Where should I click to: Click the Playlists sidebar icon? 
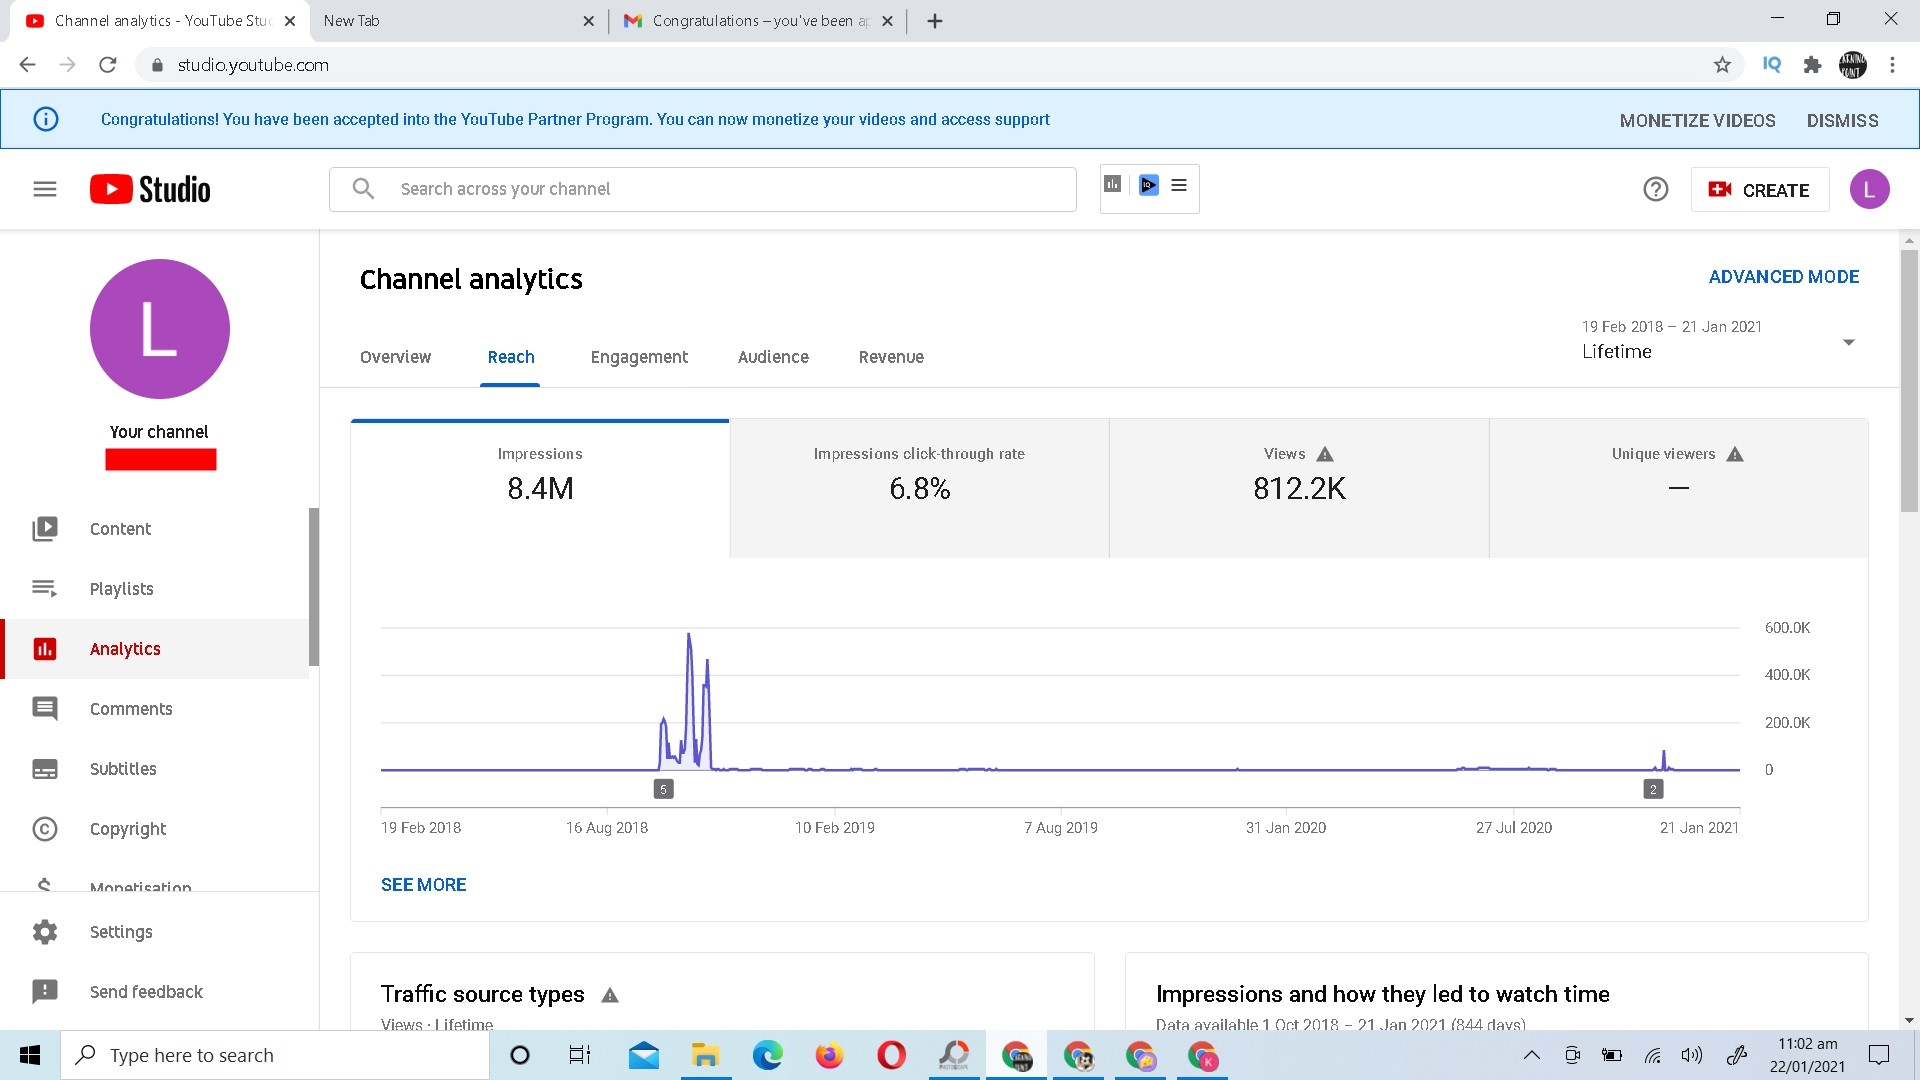coord(45,588)
